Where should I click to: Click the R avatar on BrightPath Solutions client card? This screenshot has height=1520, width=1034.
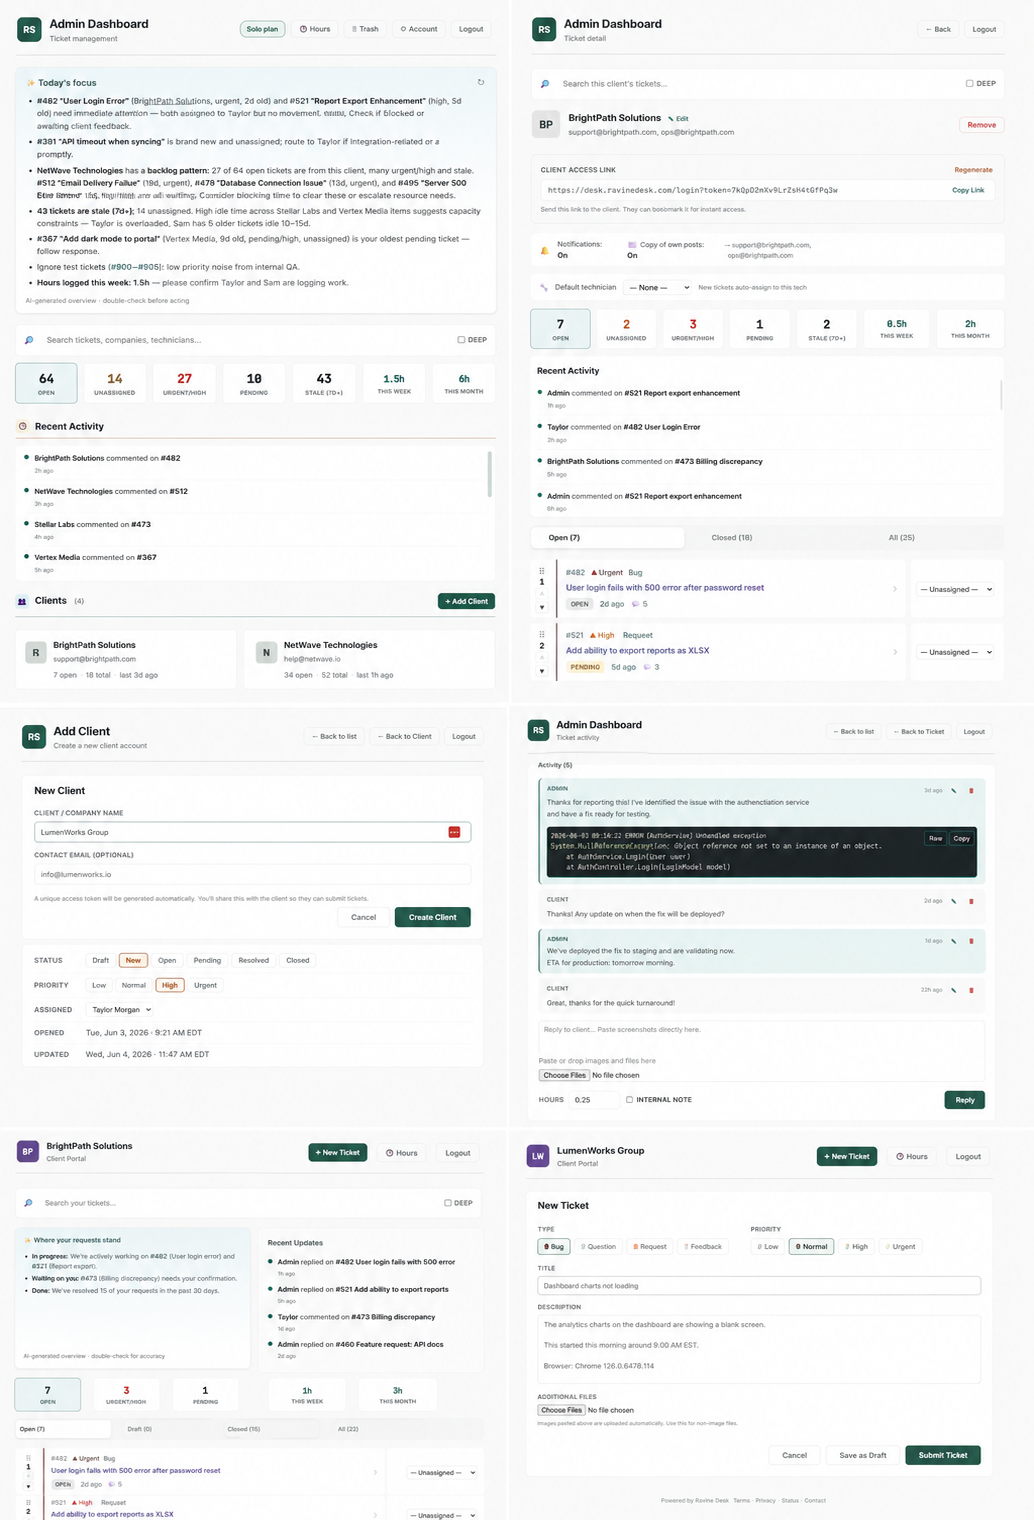click(36, 652)
